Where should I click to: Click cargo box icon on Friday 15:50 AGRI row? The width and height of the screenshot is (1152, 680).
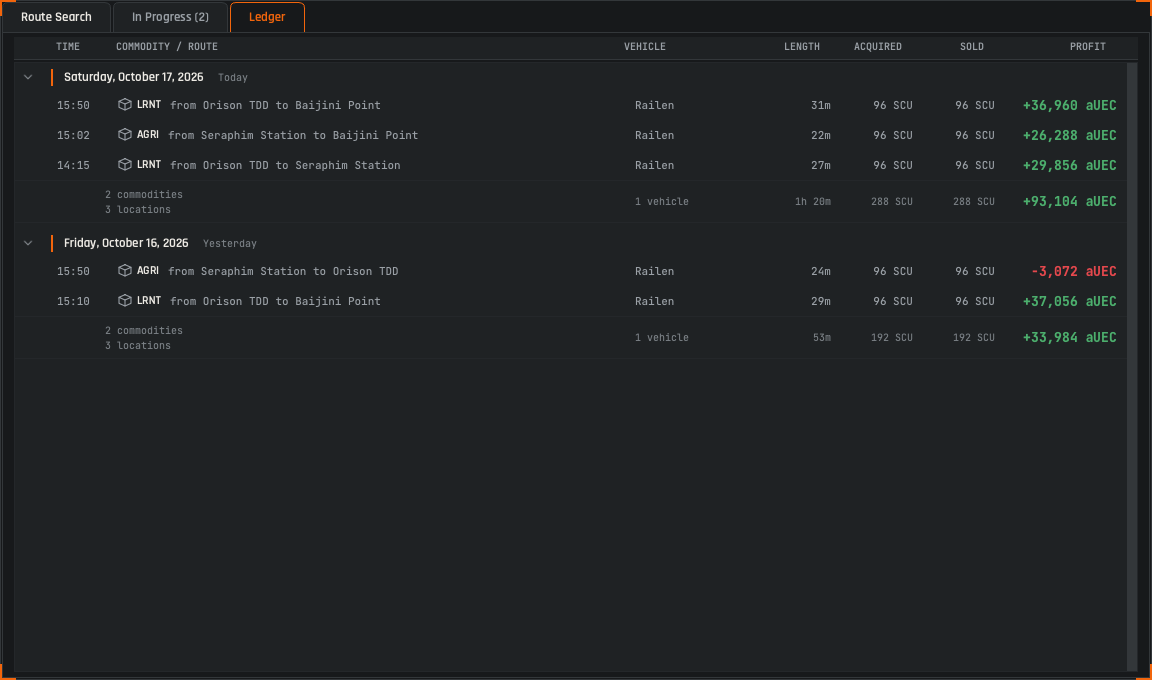[125, 271]
